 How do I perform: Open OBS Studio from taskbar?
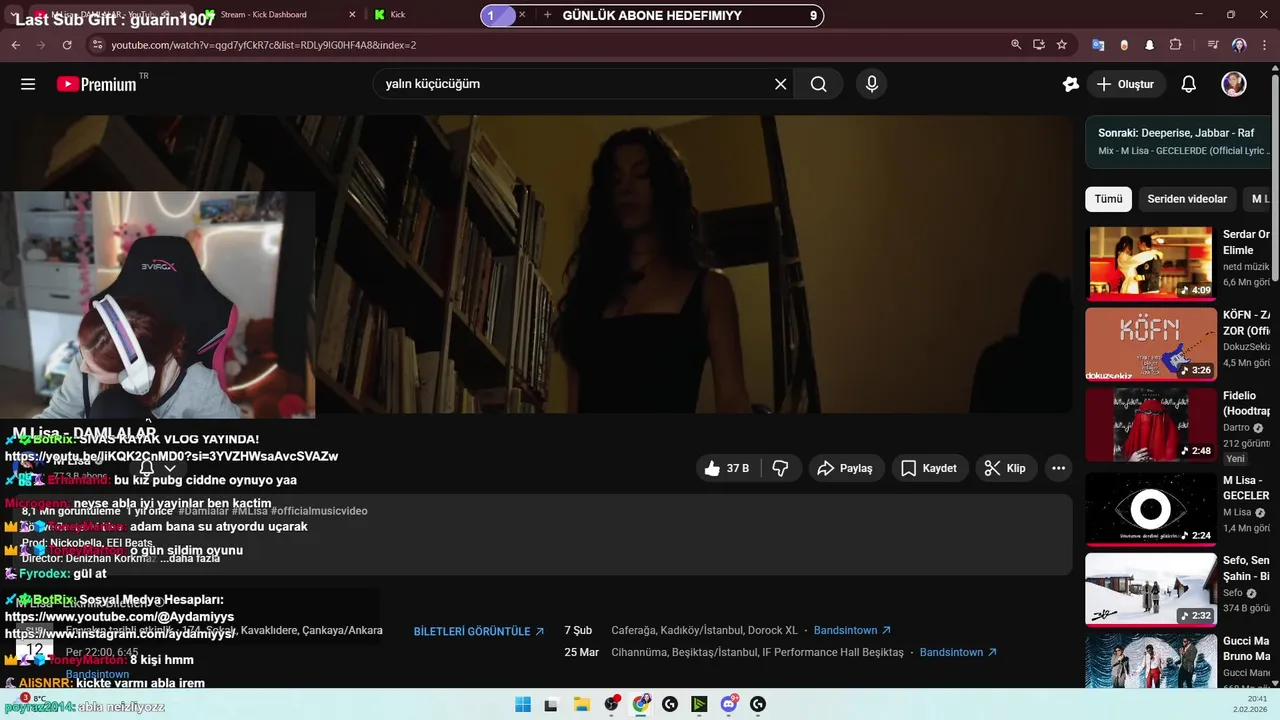[610, 704]
